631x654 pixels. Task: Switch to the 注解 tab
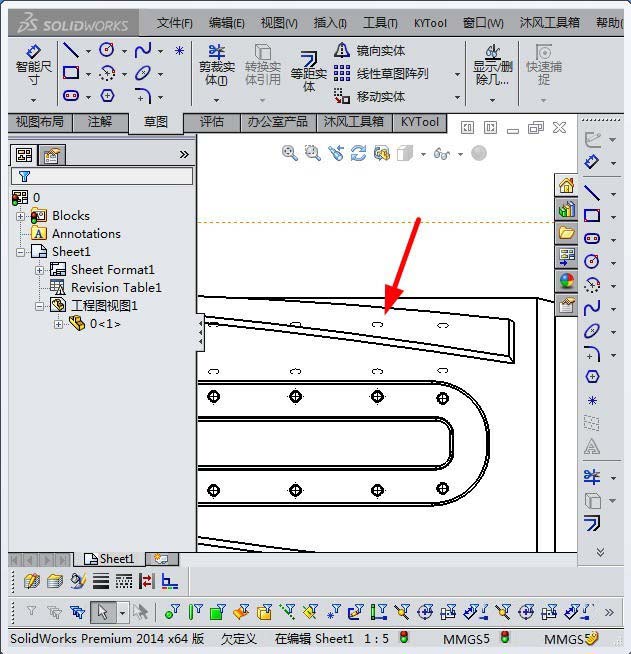(100, 122)
